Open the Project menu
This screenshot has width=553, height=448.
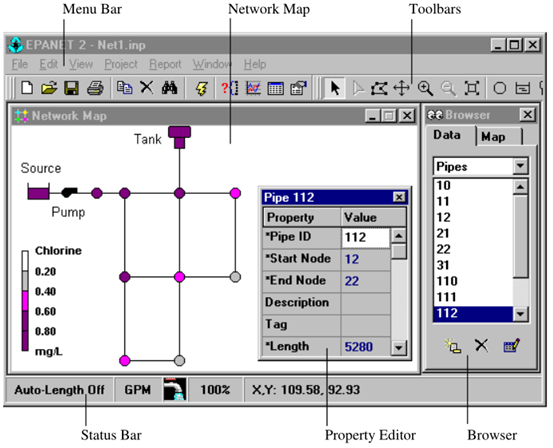pyautogui.click(x=121, y=64)
